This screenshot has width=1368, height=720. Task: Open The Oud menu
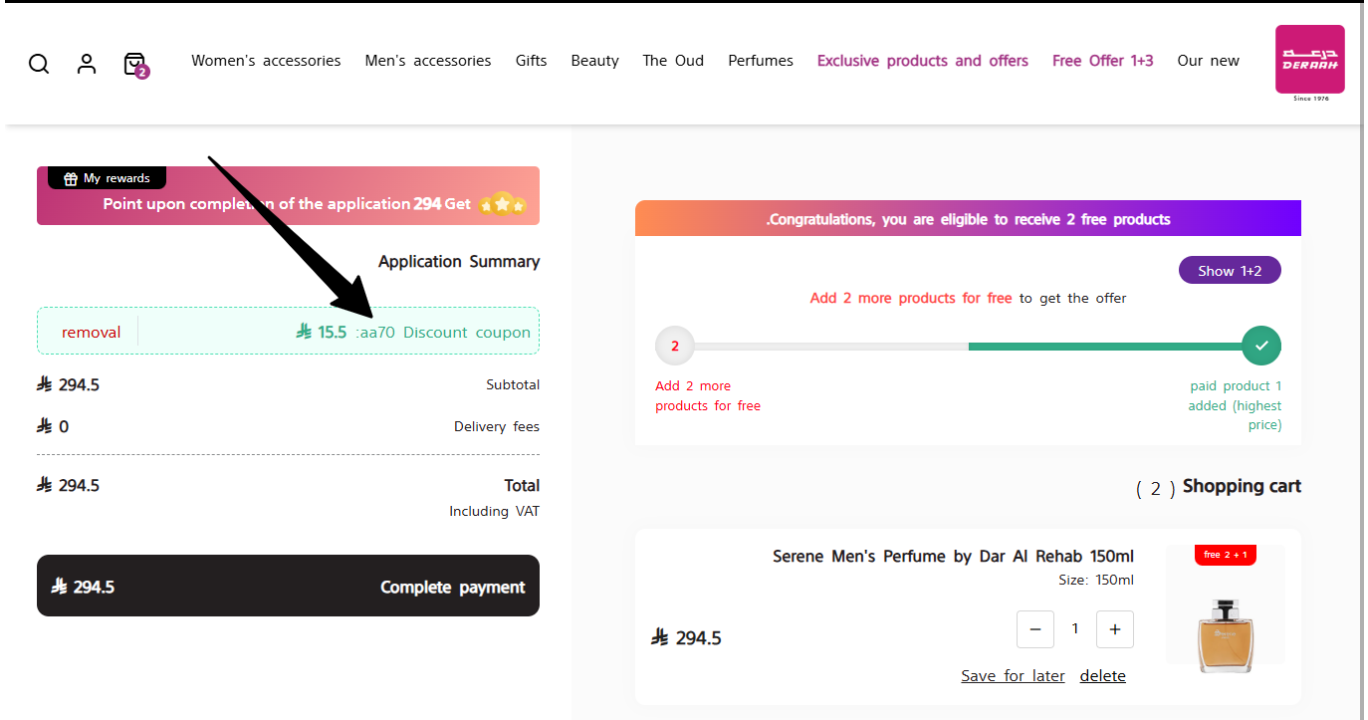click(x=673, y=61)
